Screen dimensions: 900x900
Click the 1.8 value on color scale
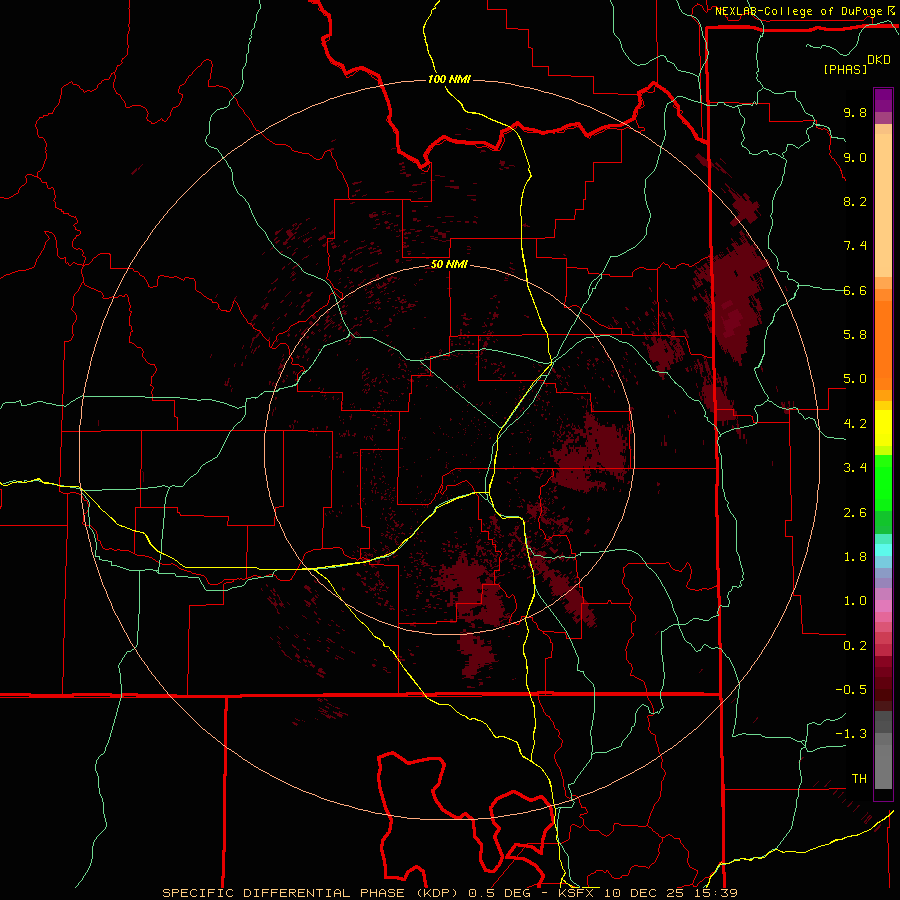855,557
